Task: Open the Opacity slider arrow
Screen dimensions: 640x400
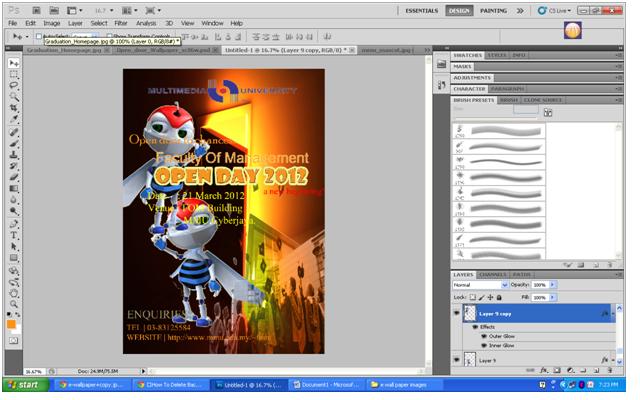Action: [553, 285]
